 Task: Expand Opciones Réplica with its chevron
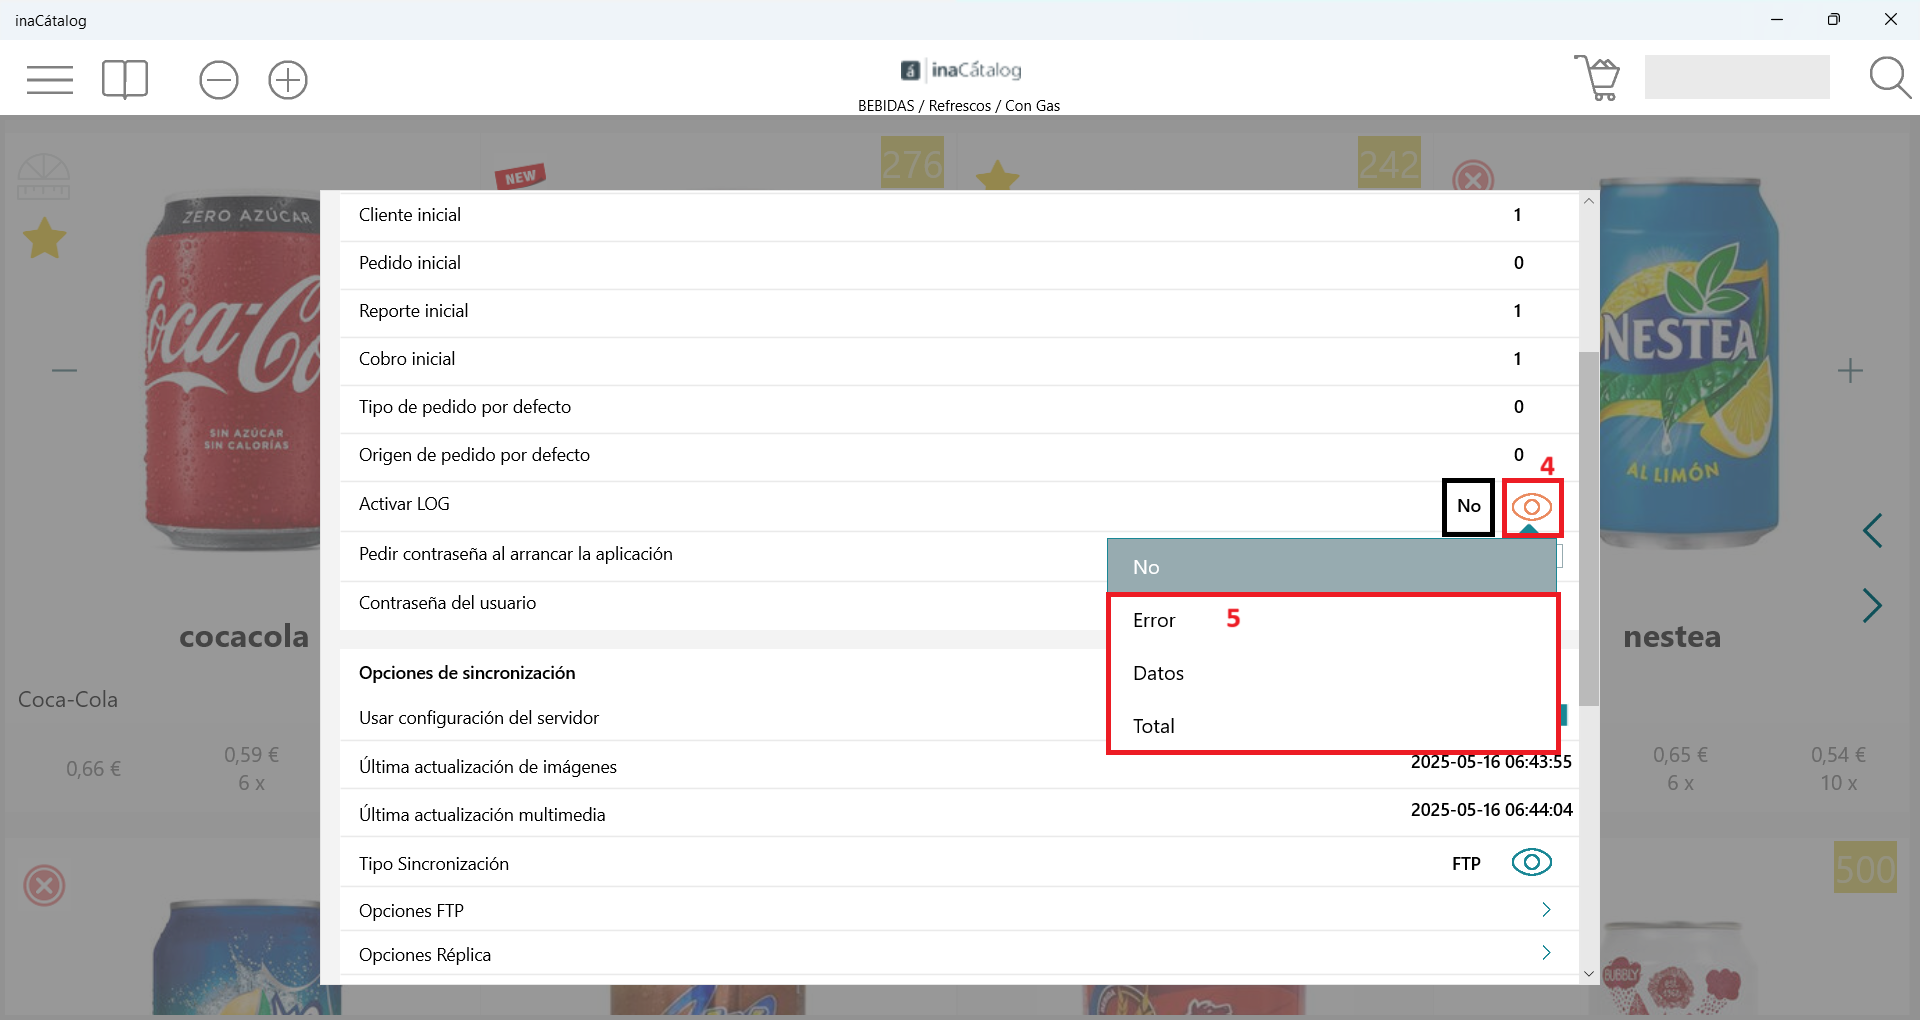pyautogui.click(x=1546, y=953)
